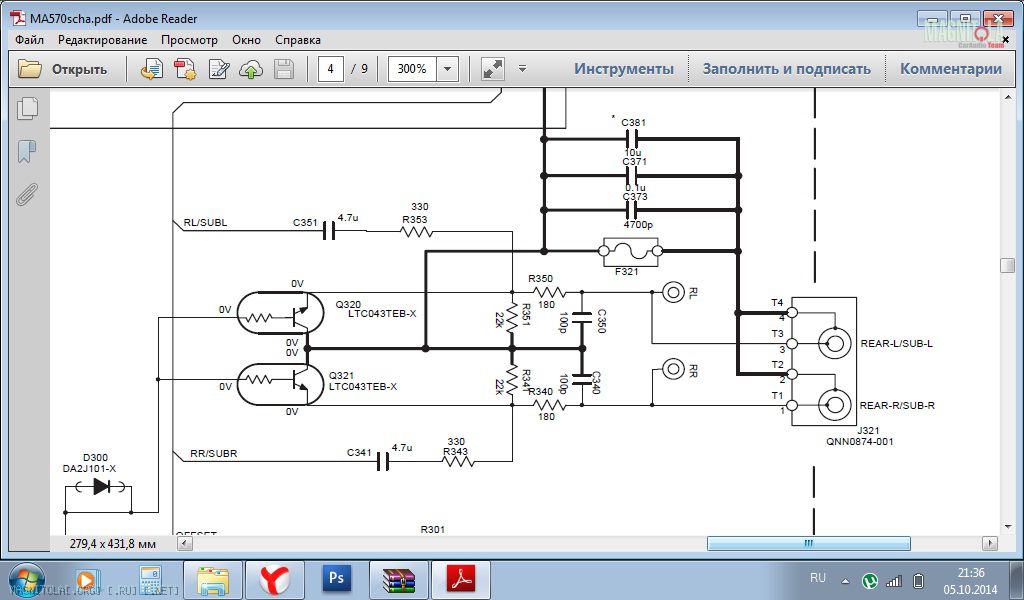Click the J321 connector label
The image size is (1024, 600).
(868, 431)
